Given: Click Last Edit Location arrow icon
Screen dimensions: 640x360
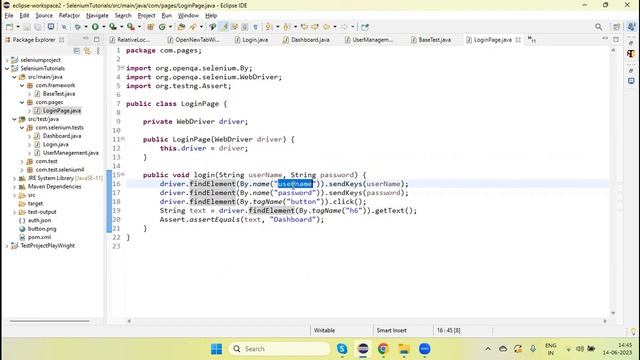Looking at the screenshot, I should click(x=304, y=27).
